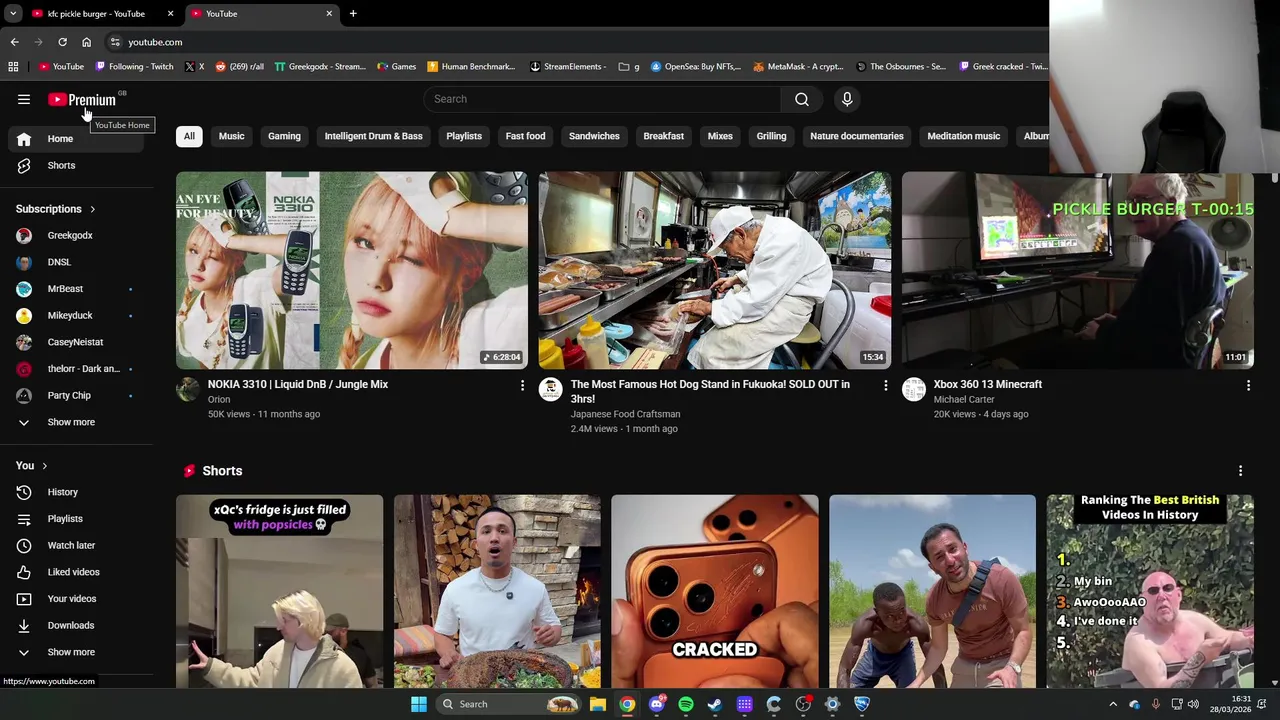
Task: Open MrBeast subscription channel
Action: click(76, 289)
